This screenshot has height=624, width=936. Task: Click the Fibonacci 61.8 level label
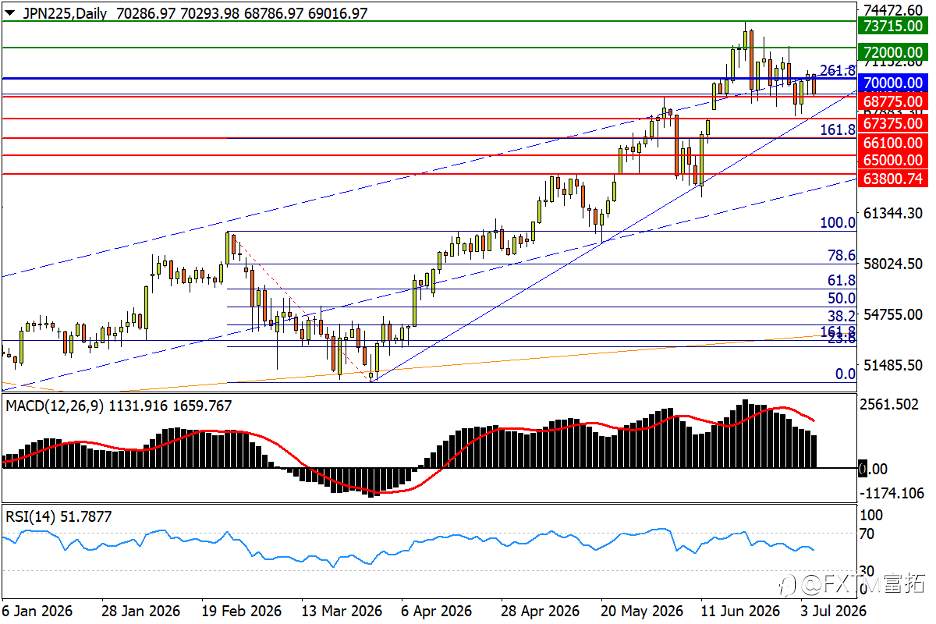click(x=841, y=280)
